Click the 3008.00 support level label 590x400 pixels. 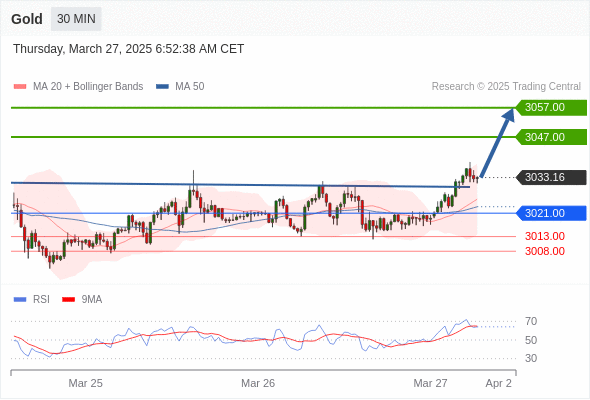544,251
